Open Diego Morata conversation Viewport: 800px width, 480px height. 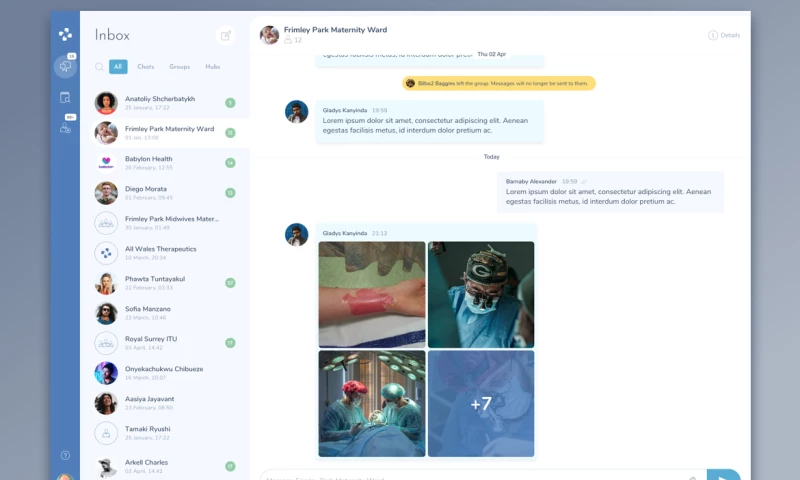click(165, 193)
